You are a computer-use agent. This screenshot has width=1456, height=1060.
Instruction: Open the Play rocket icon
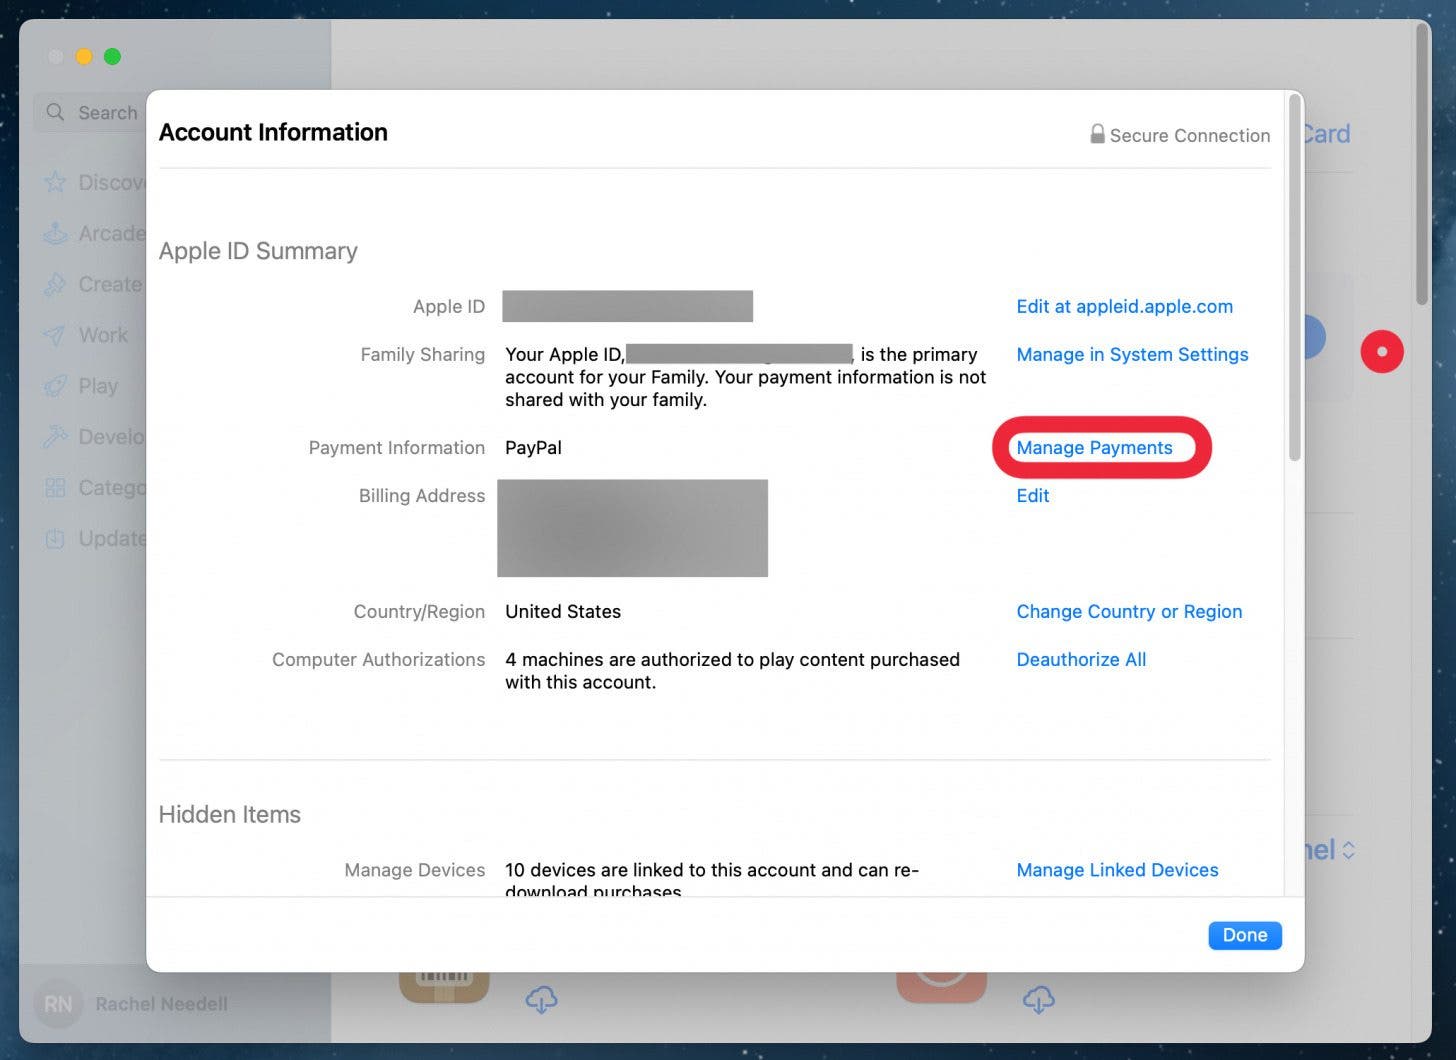tap(55, 386)
